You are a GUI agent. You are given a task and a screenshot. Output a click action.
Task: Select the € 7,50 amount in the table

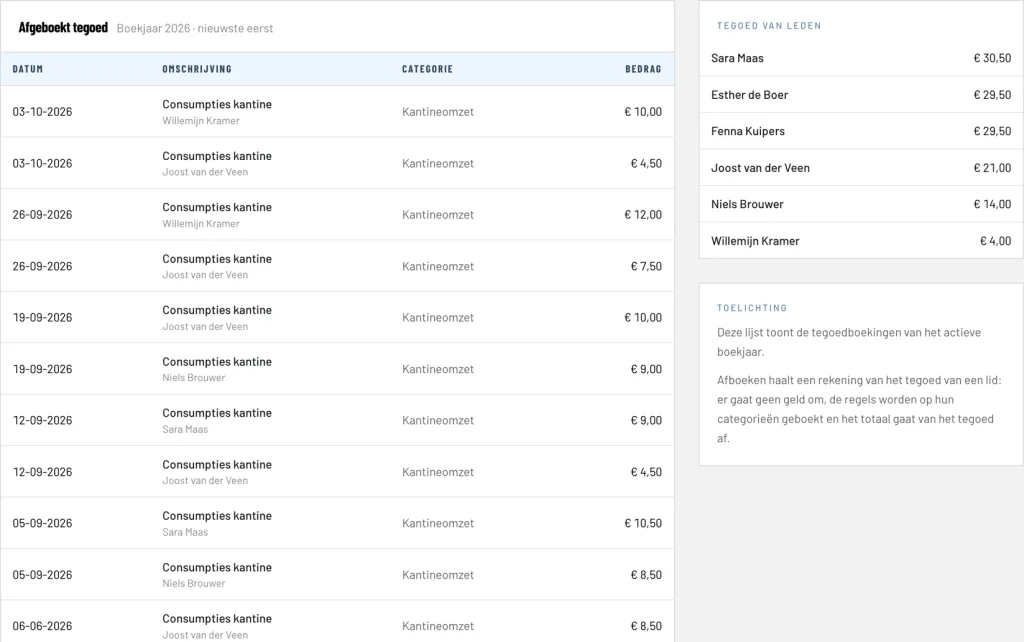[646, 266]
